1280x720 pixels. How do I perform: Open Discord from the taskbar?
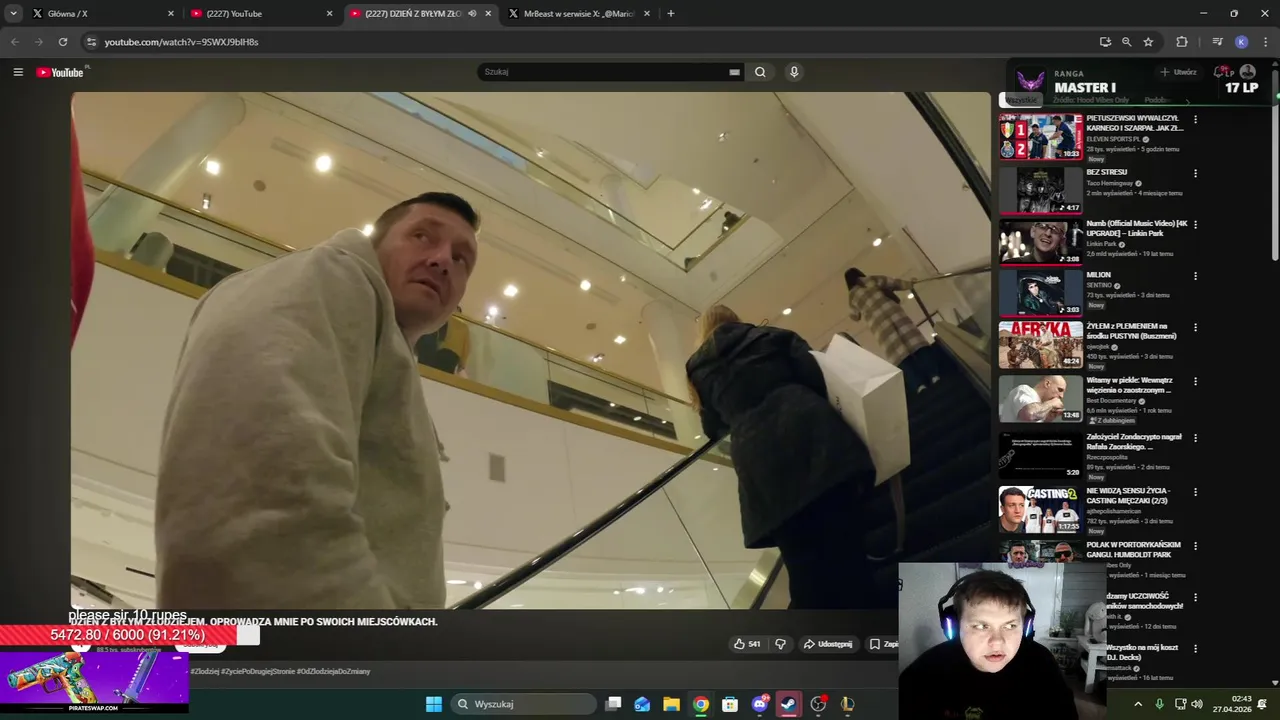point(760,704)
